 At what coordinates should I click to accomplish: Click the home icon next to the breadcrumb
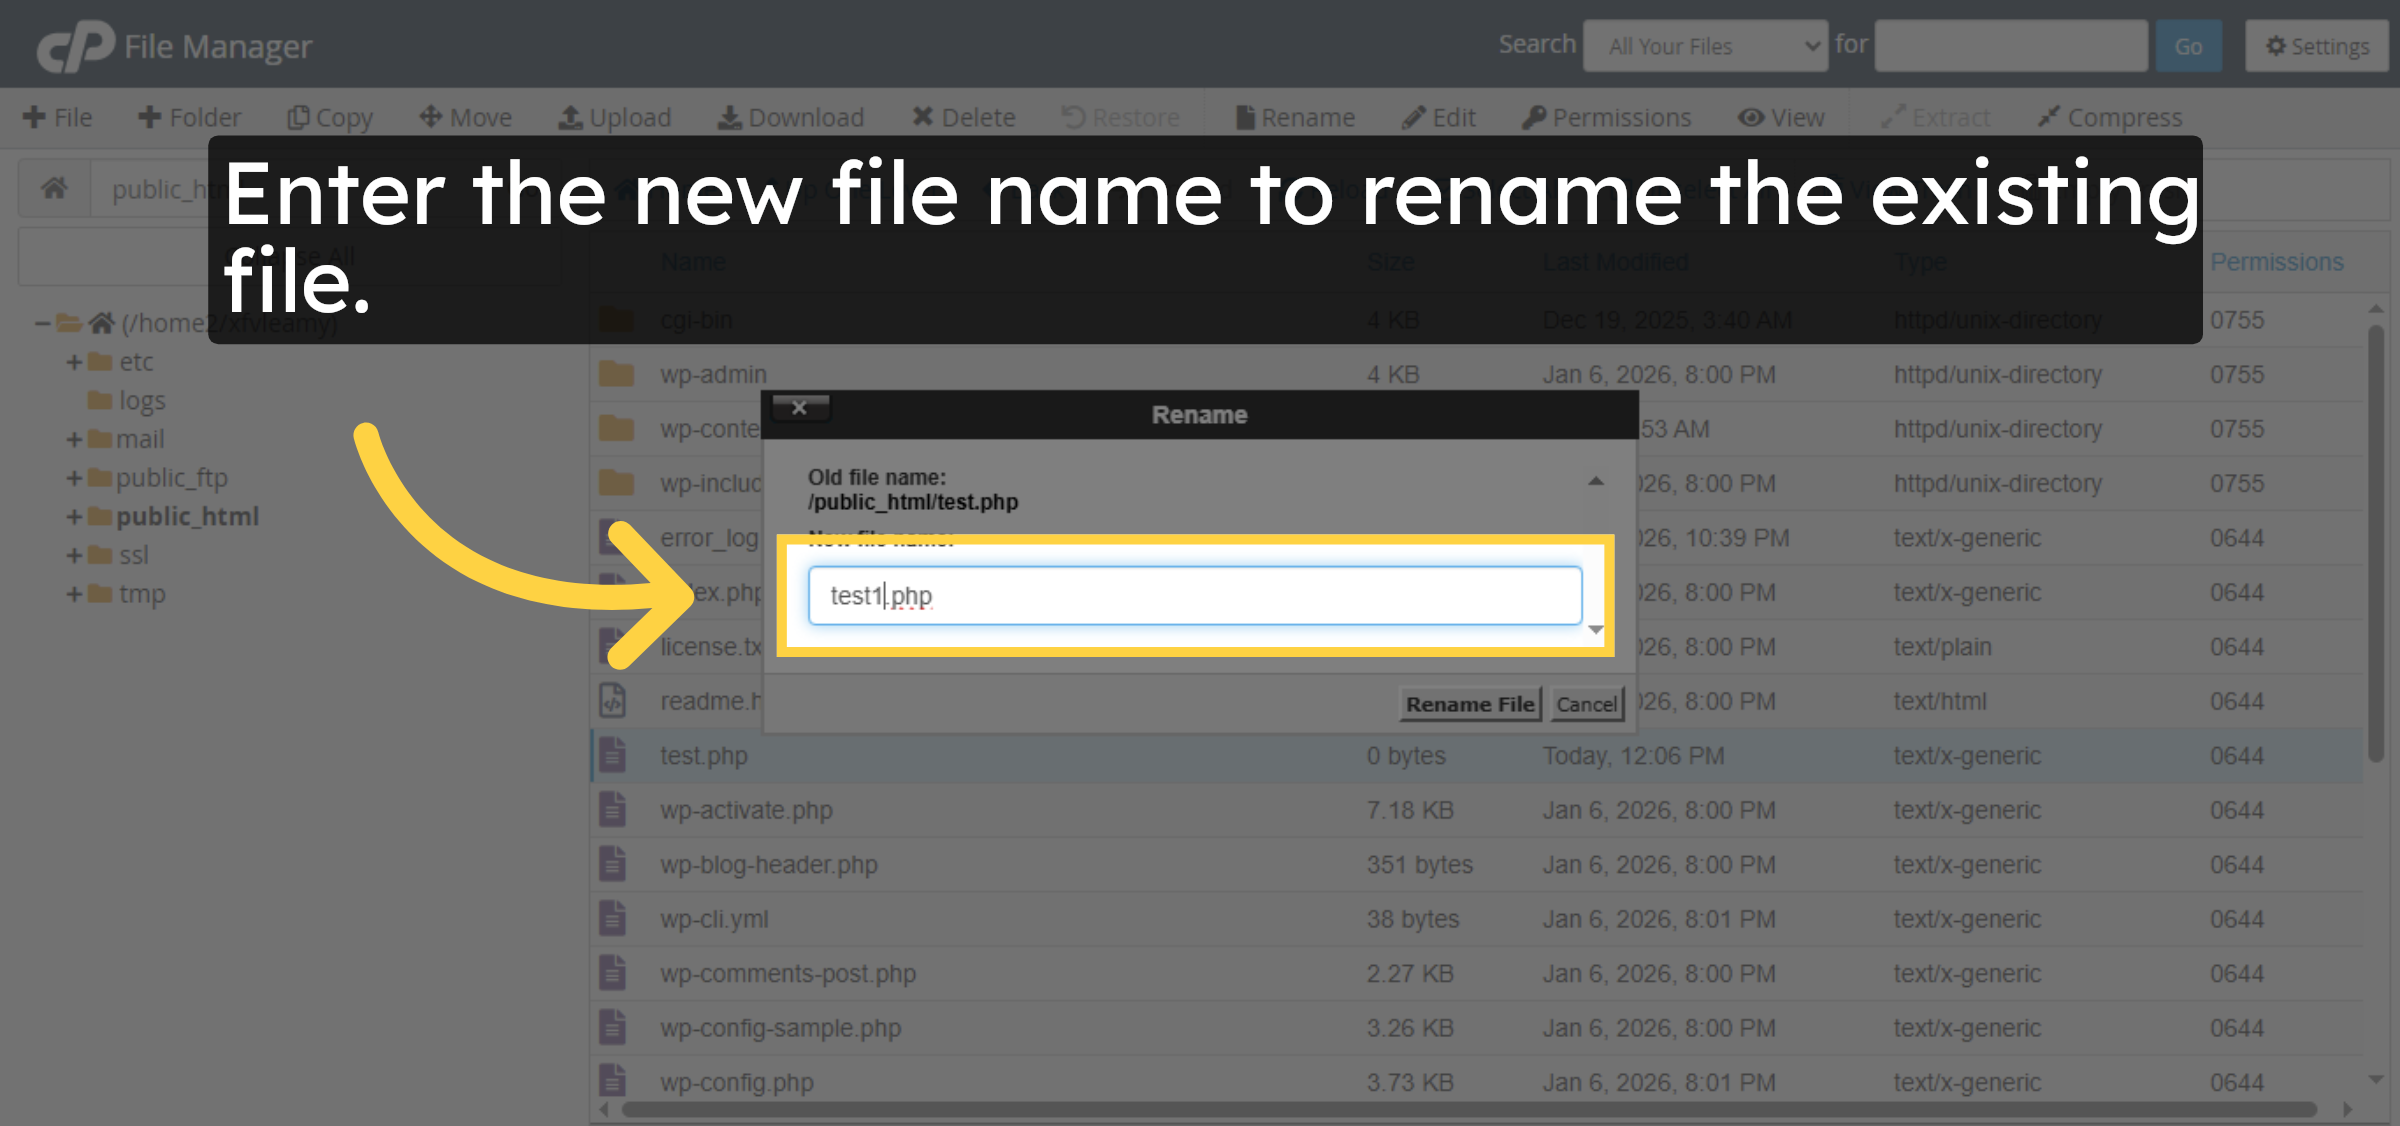point(55,187)
